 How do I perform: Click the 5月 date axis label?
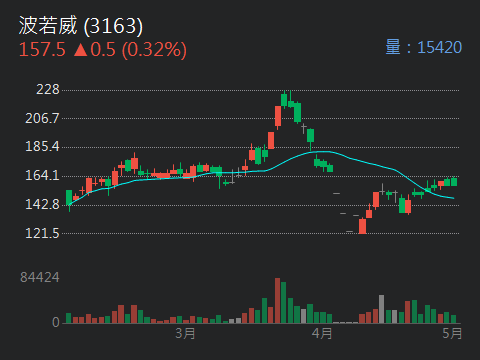click(452, 333)
